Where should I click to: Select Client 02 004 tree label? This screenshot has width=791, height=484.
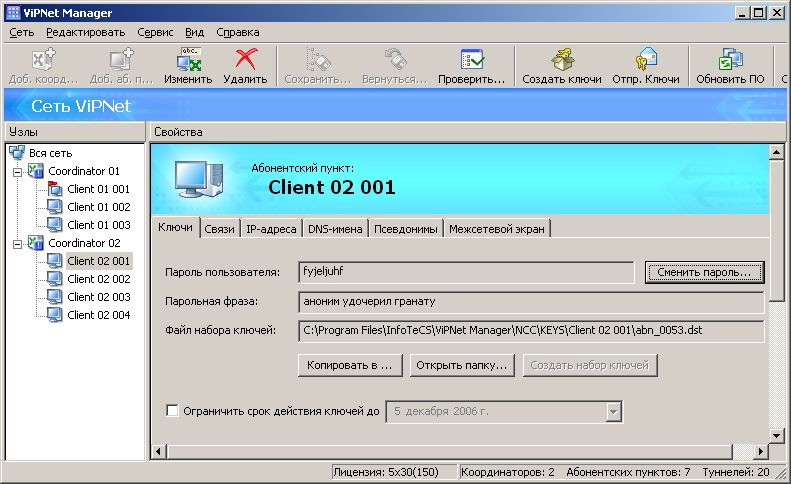99,315
